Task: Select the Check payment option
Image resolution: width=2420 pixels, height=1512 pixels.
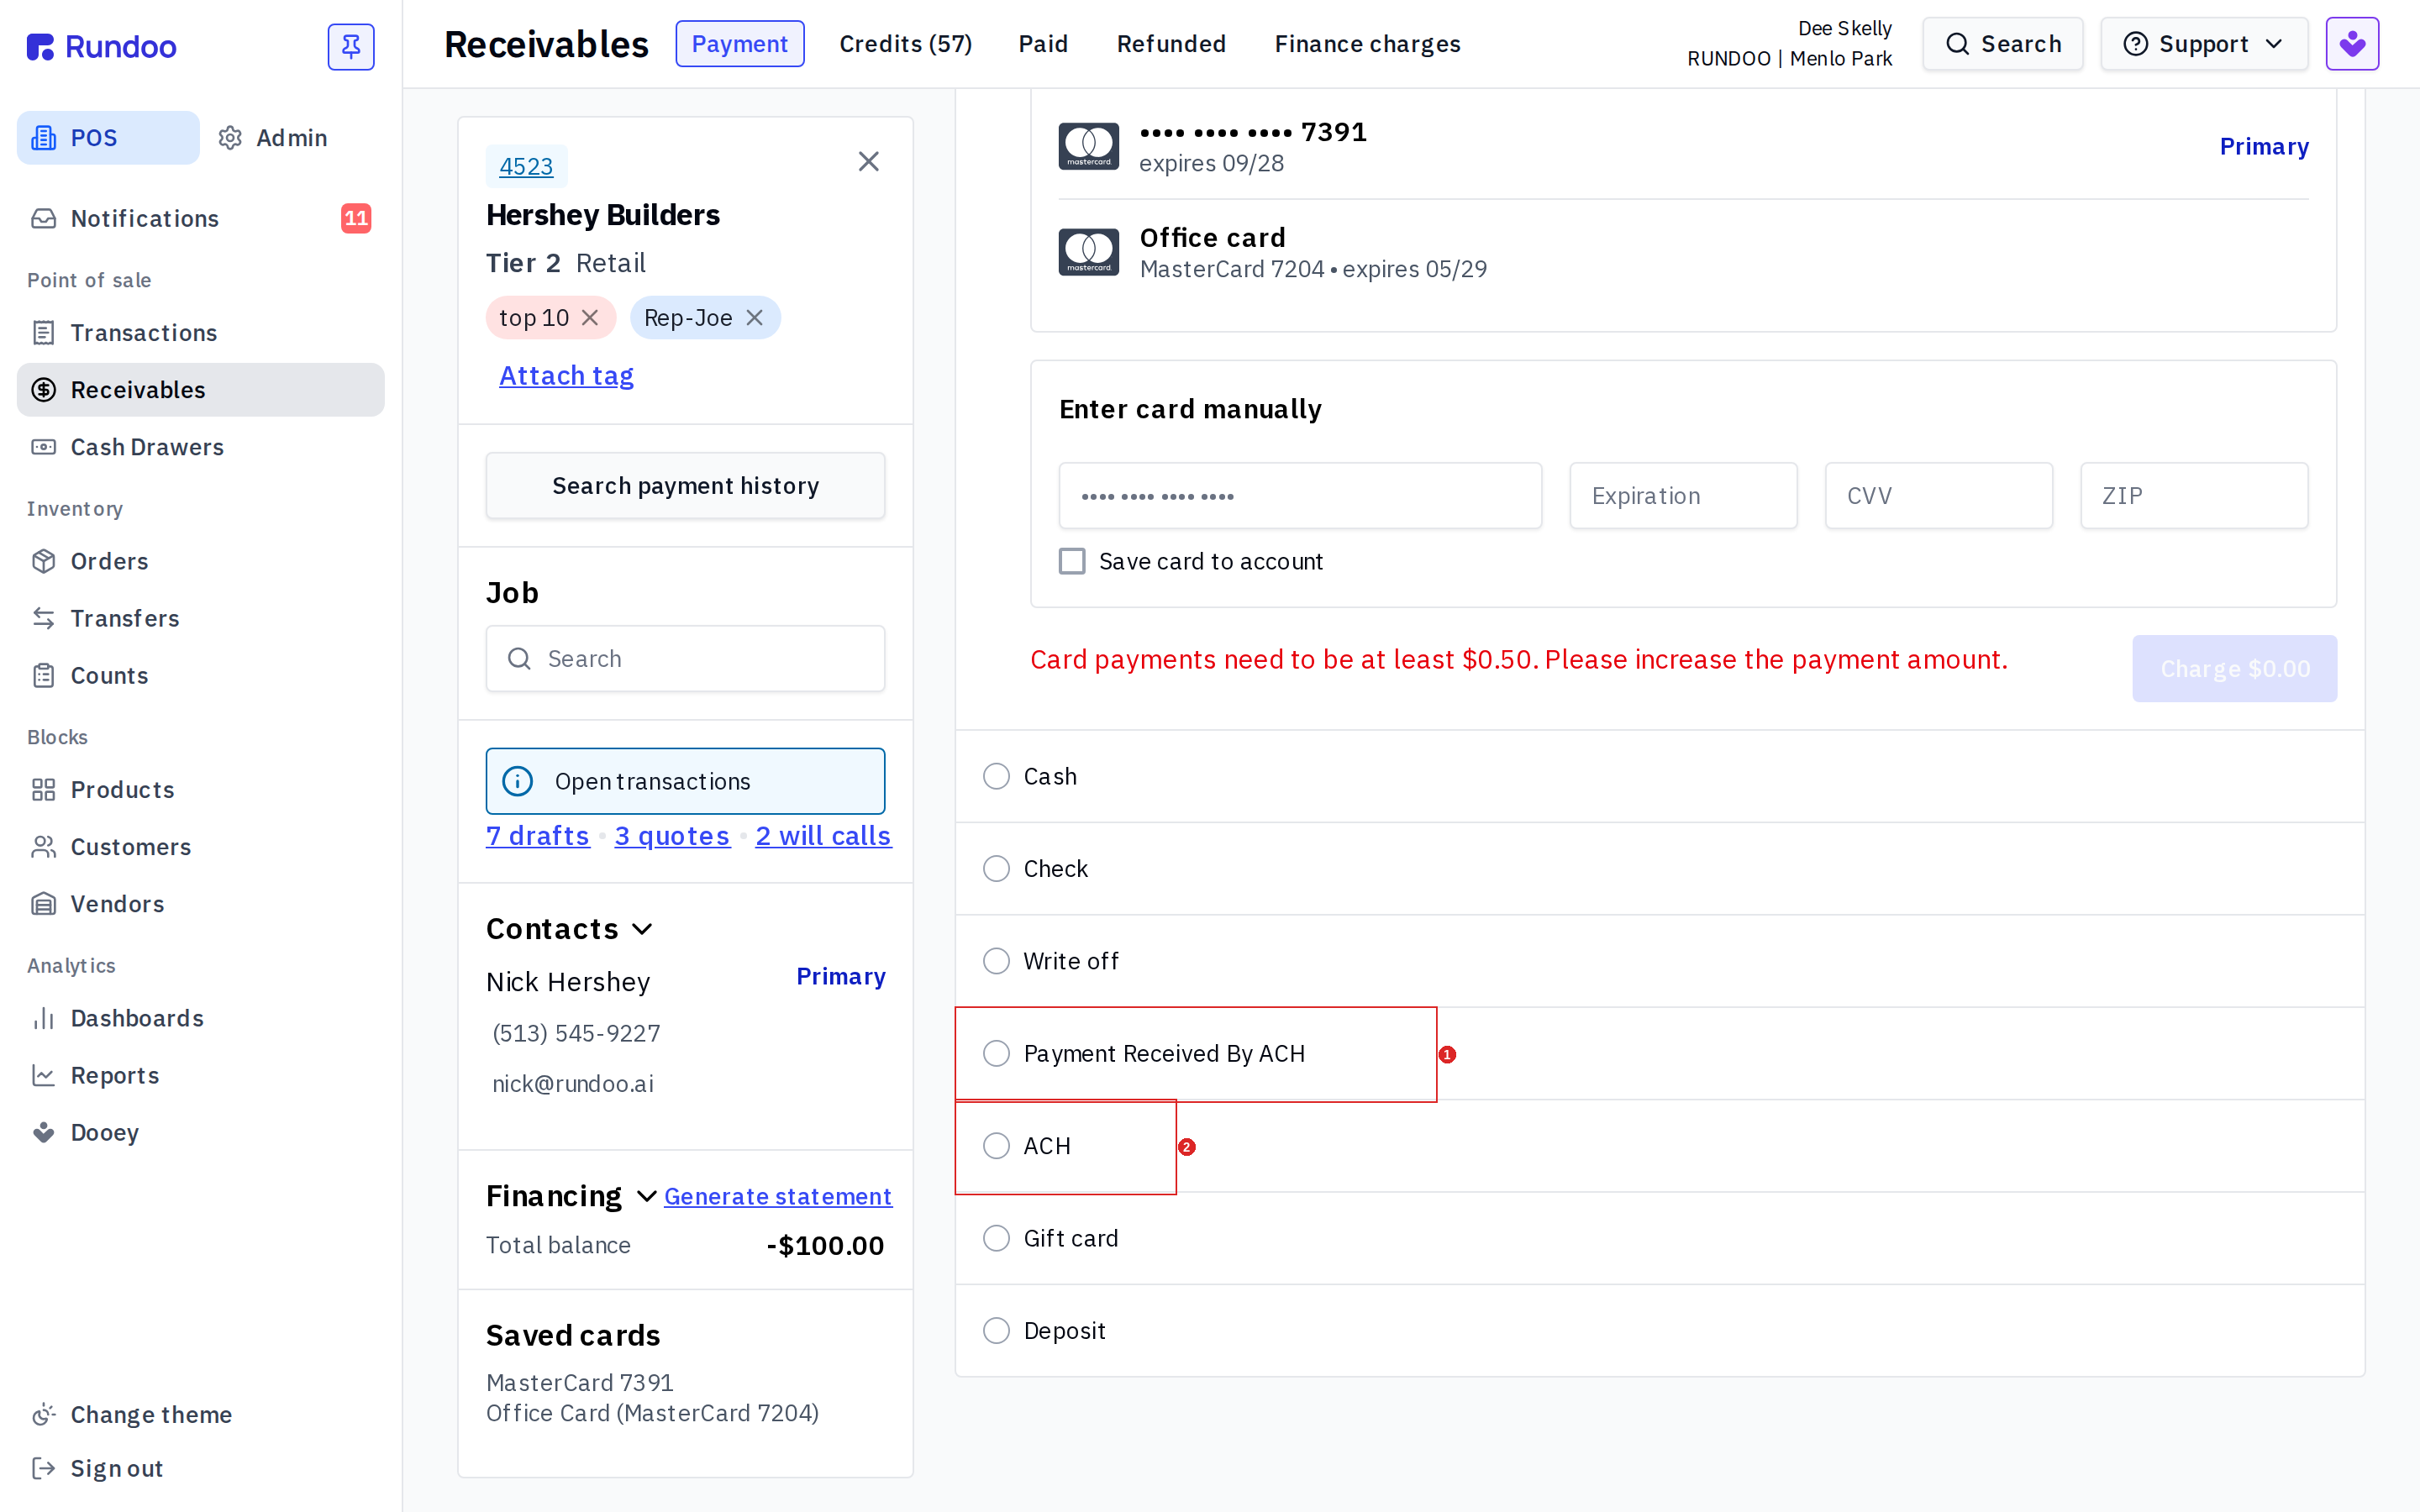Action: [996, 868]
